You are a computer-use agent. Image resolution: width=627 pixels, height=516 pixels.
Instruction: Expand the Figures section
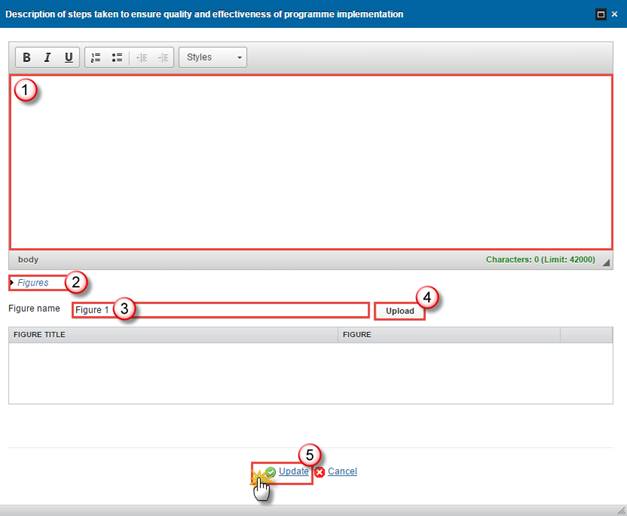coord(33,283)
